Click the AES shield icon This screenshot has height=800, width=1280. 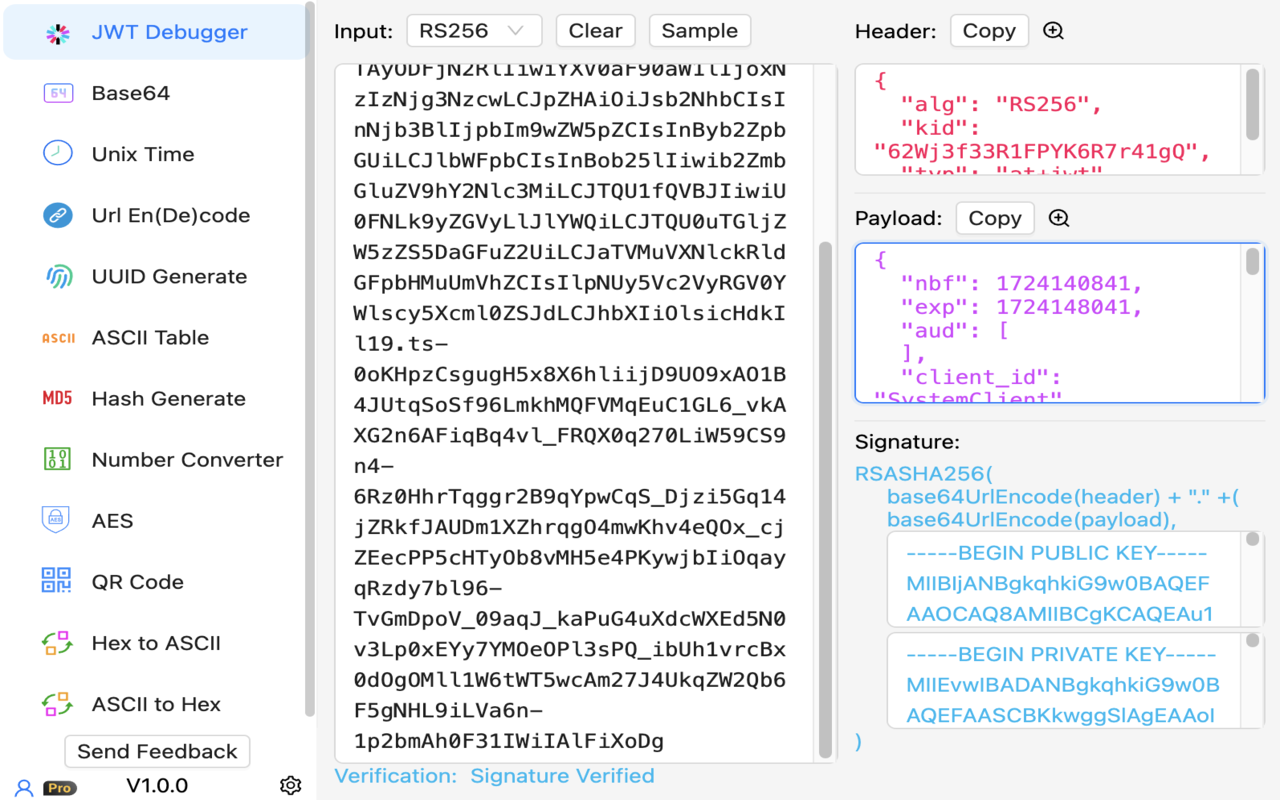[56, 520]
